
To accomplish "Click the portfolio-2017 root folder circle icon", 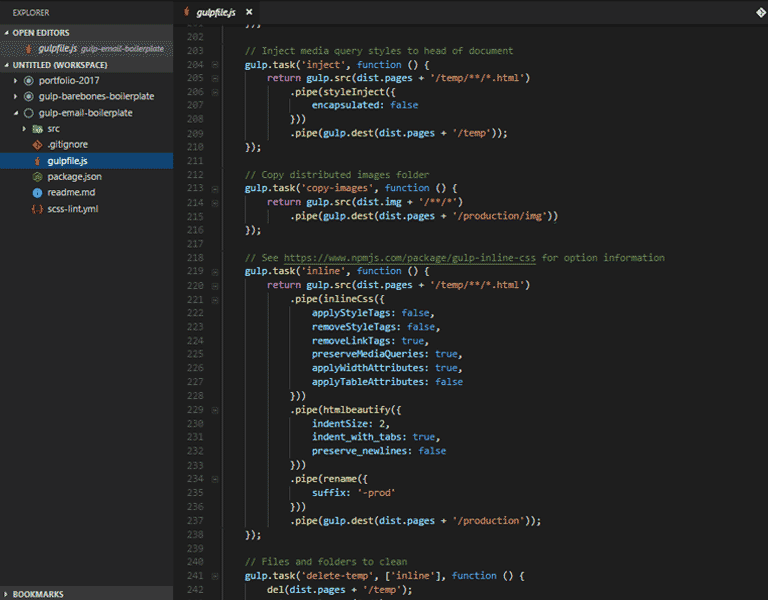I will point(28,81).
